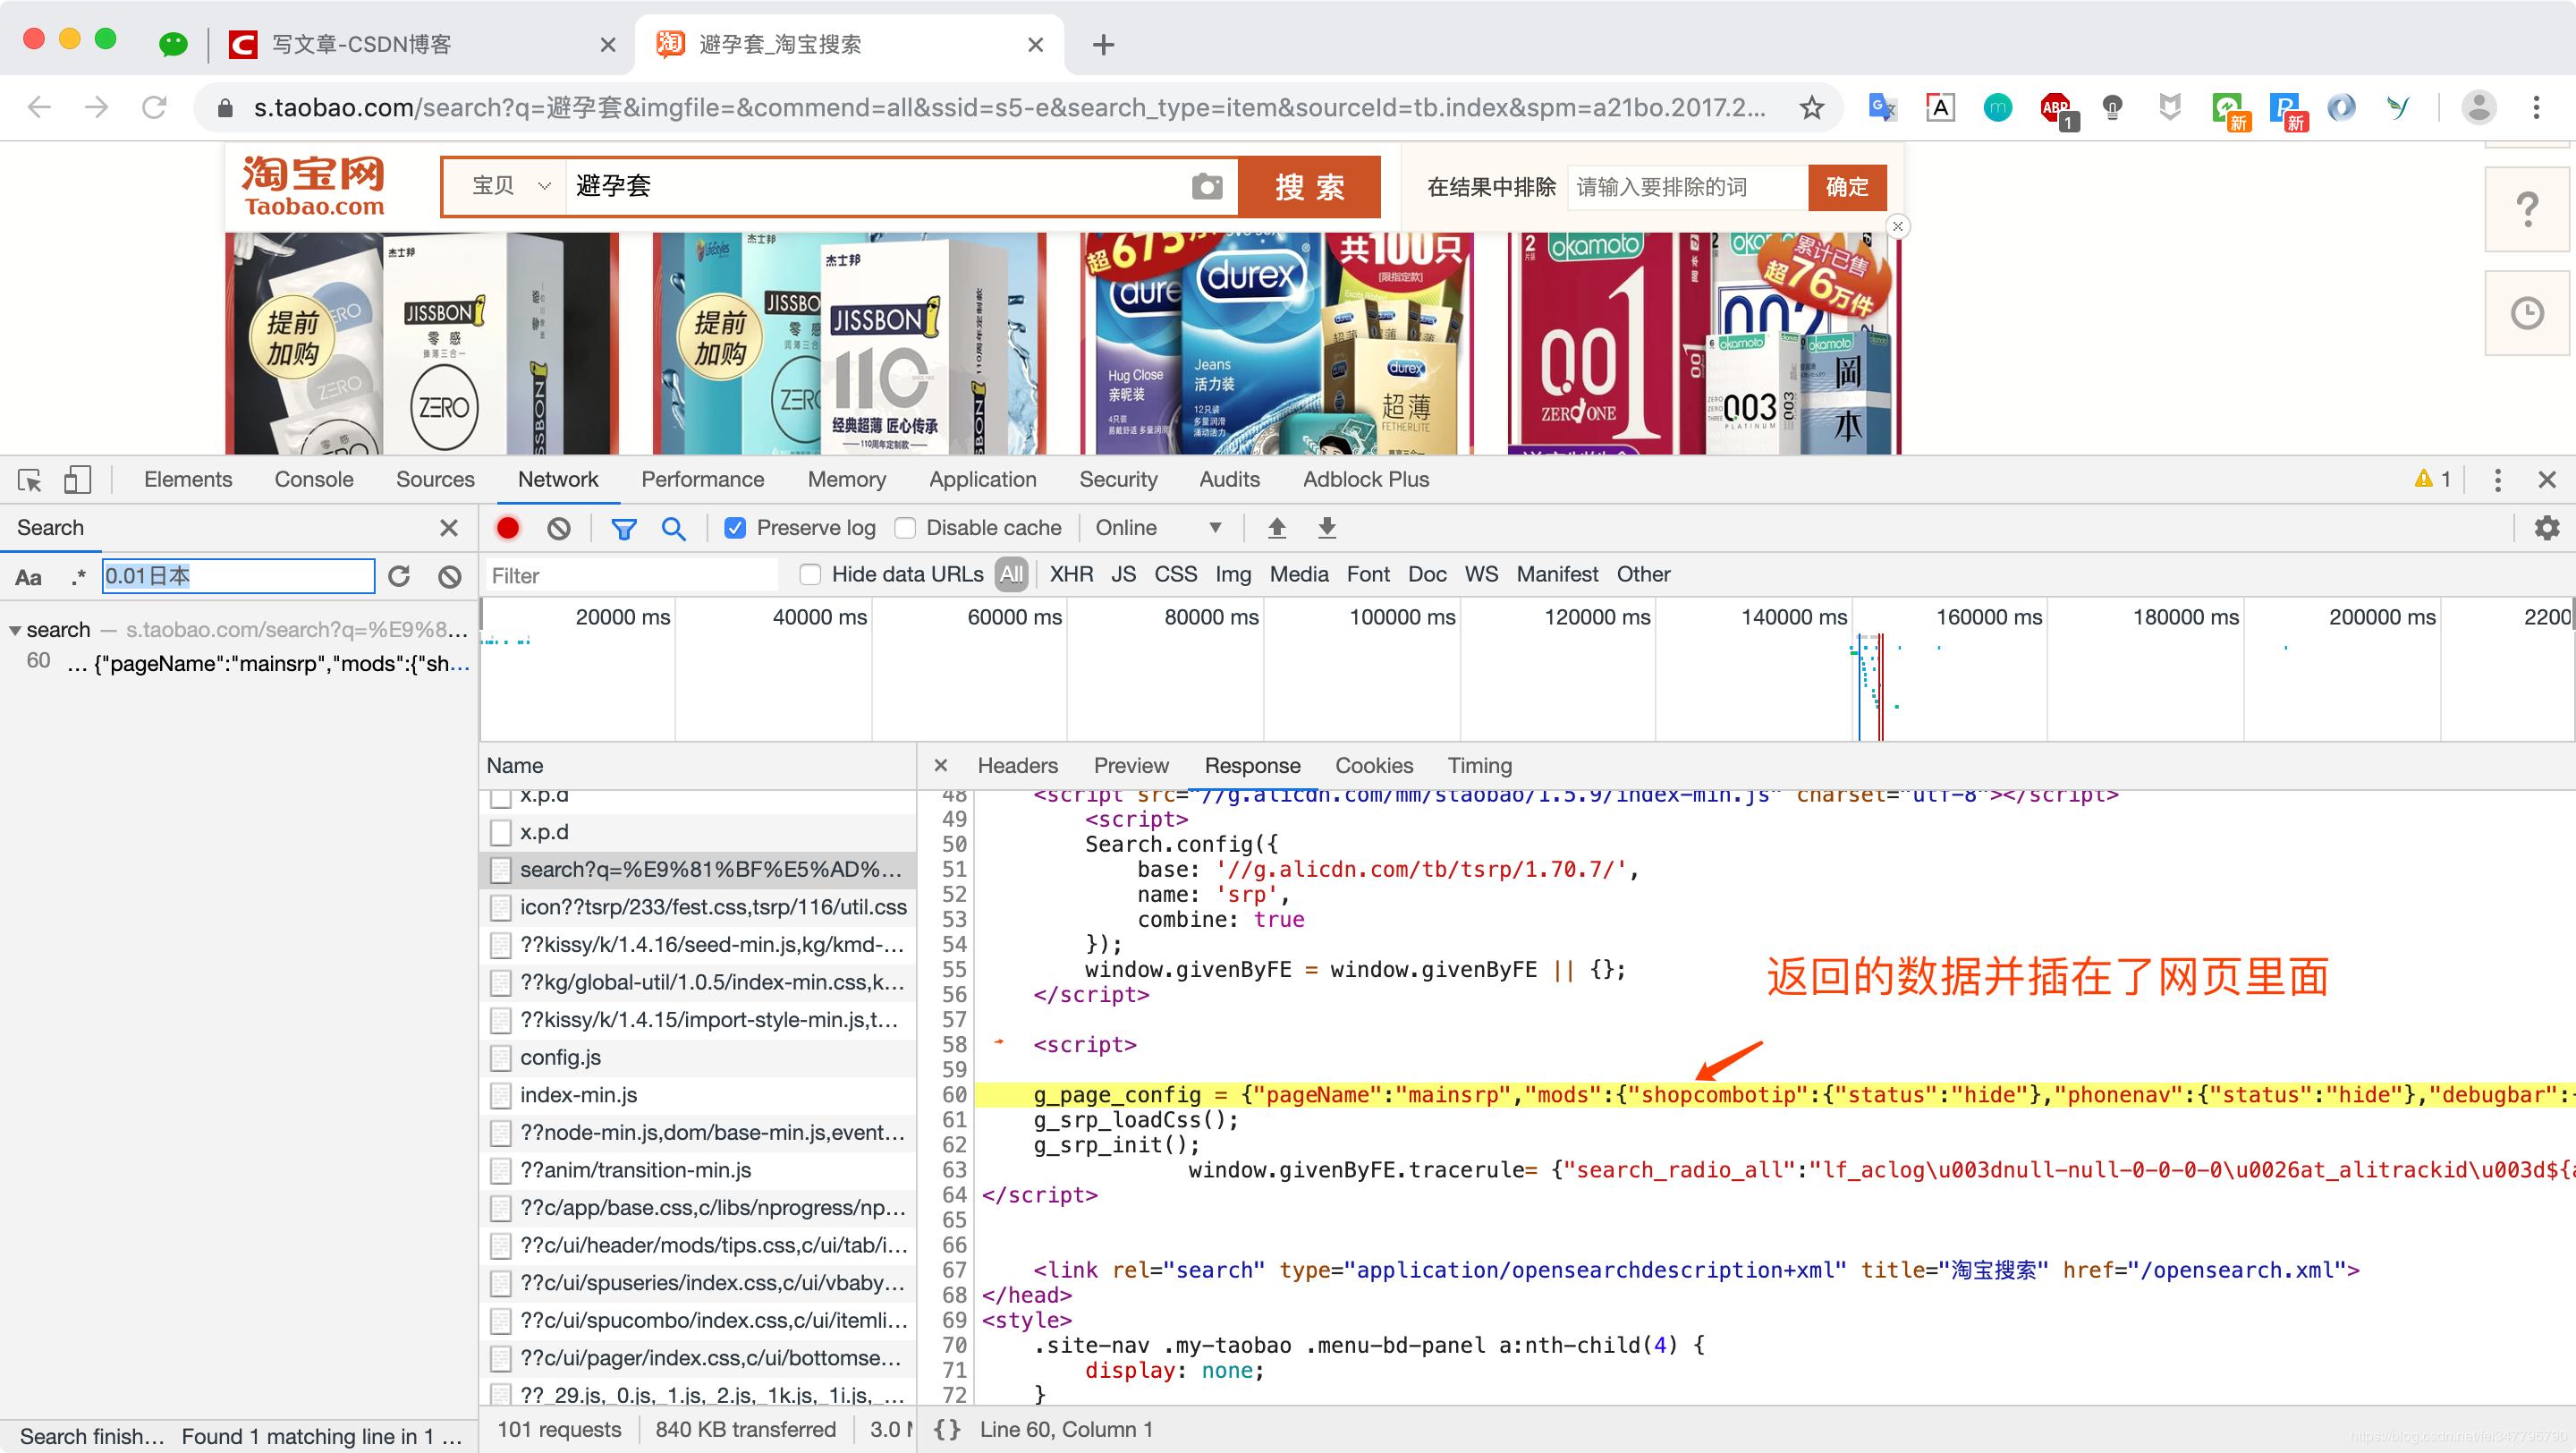Uncheck the Preserve log checkbox

[736, 528]
